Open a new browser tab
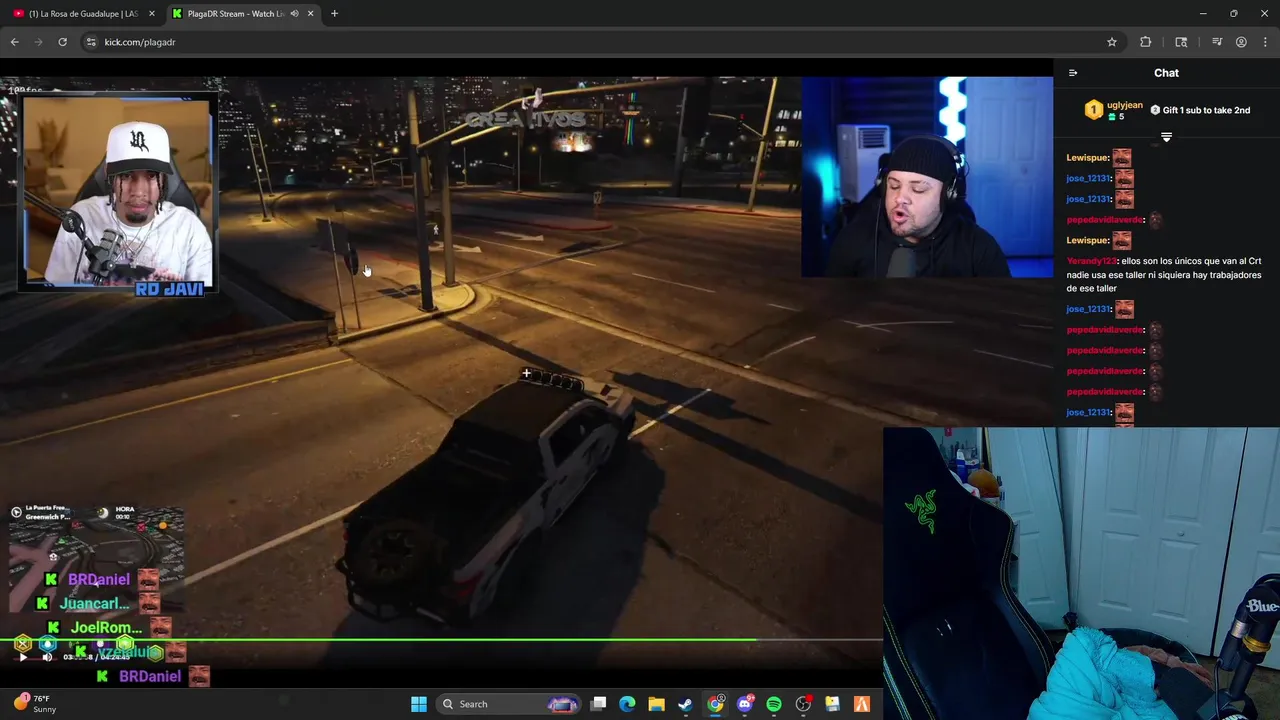Image resolution: width=1280 pixels, height=720 pixels. coord(334,14)
